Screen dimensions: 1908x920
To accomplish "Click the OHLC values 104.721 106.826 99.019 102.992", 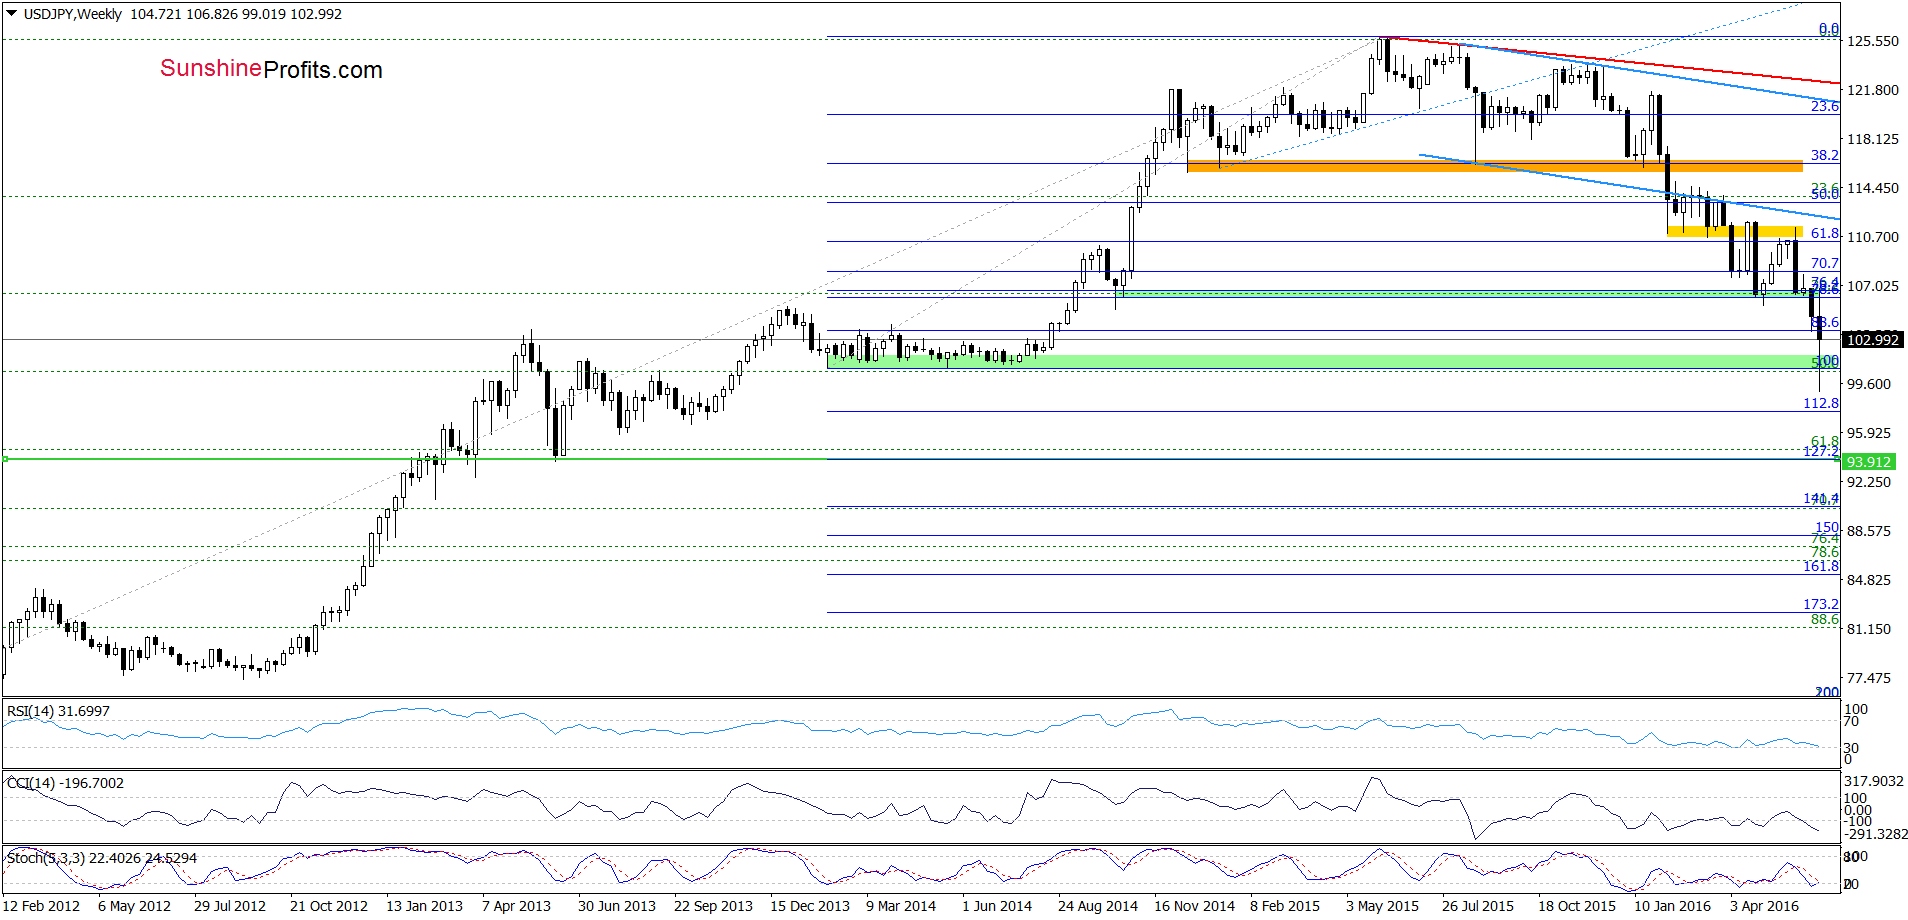I will (236, 14).
